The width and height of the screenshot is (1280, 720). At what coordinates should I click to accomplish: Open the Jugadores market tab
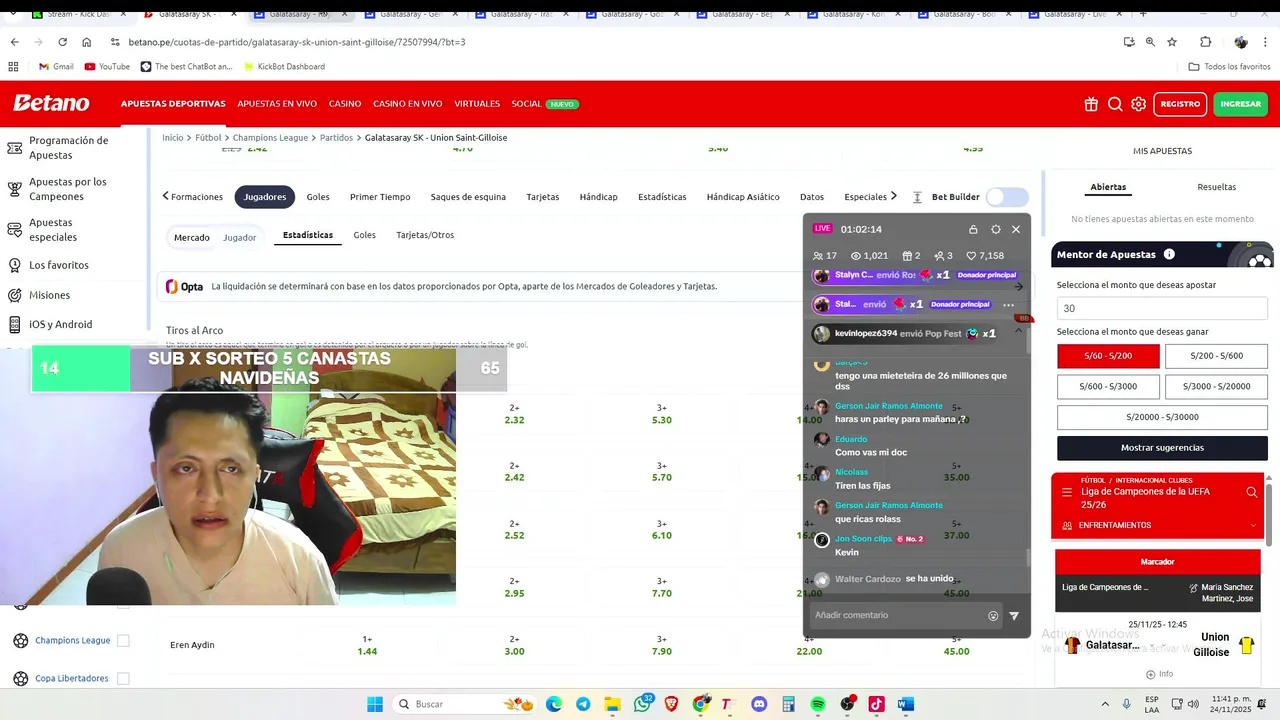(x=265, y=197)
